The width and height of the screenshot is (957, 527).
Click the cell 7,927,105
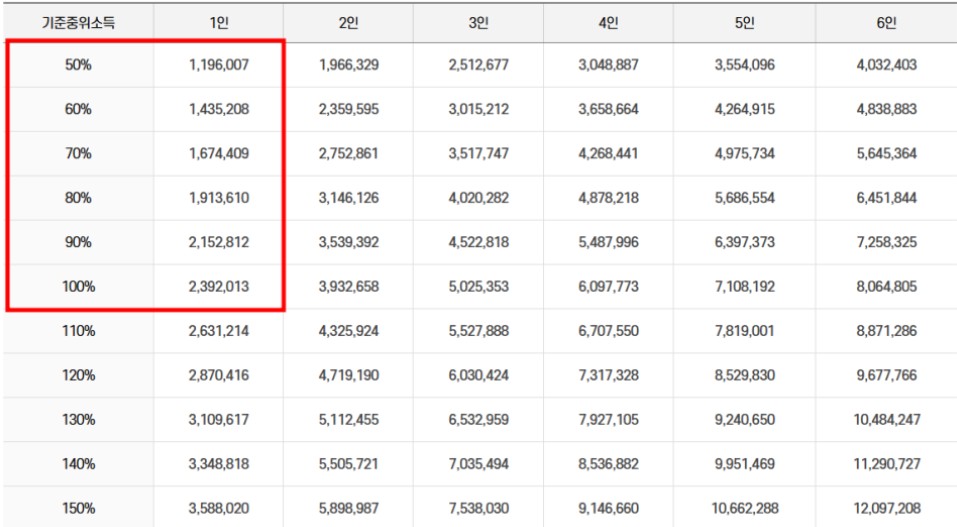pyautogui.click(x=609, y=420)
